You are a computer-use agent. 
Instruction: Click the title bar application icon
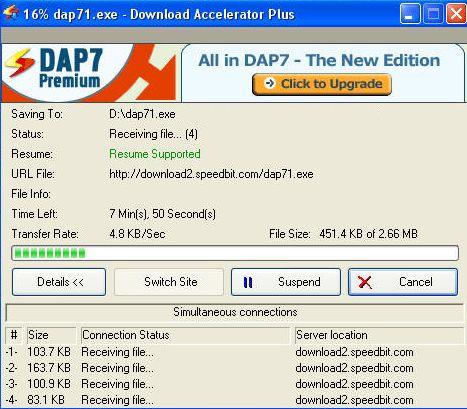tap(11, 13)
